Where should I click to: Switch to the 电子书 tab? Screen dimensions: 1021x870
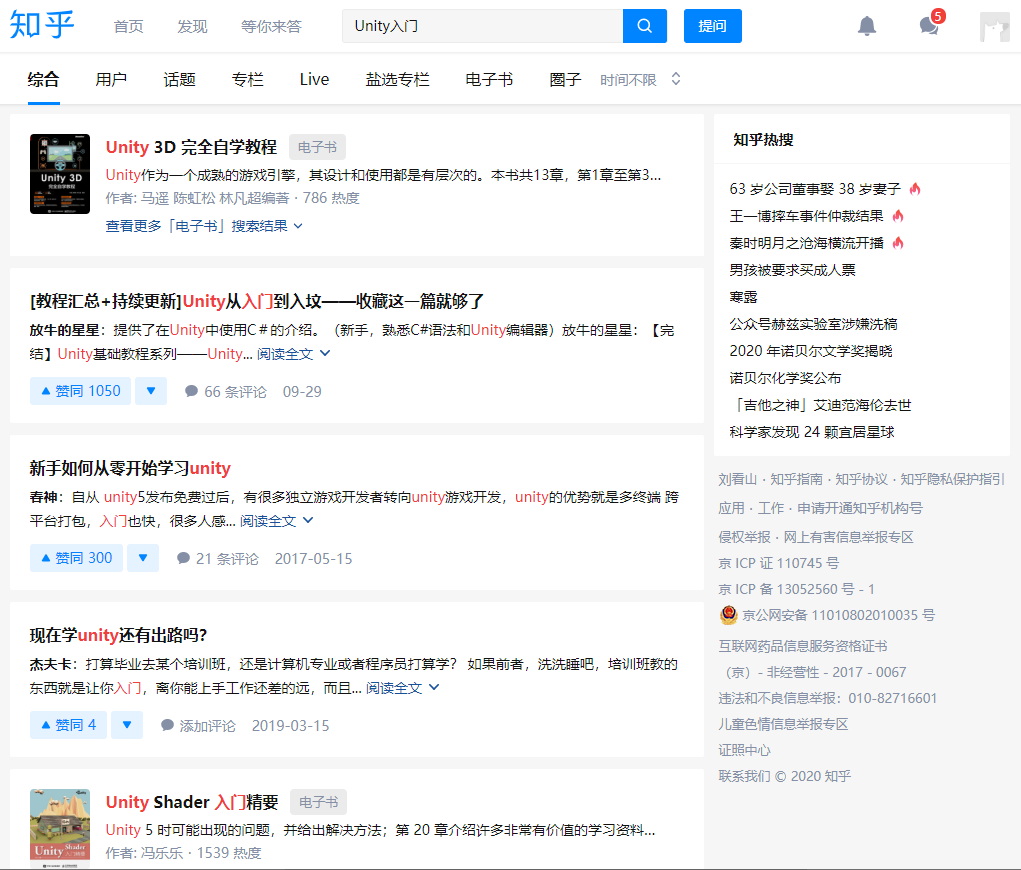(489, 79)
